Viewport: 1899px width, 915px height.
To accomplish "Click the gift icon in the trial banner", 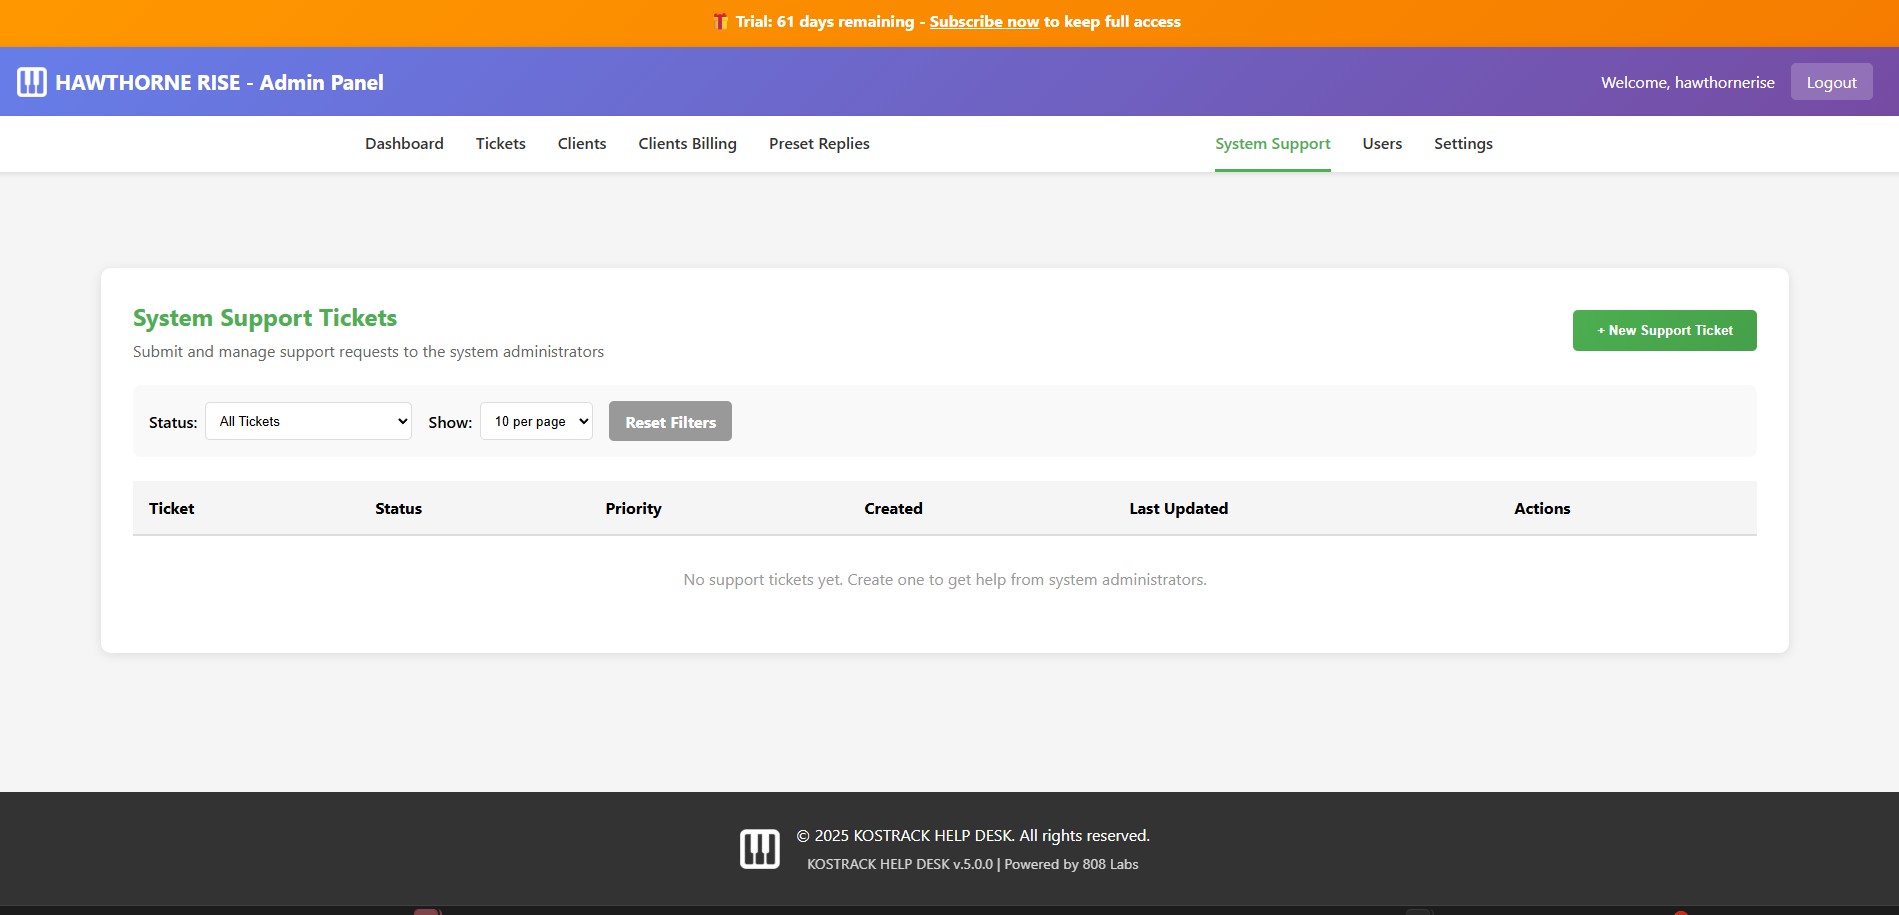I will 719,21.
